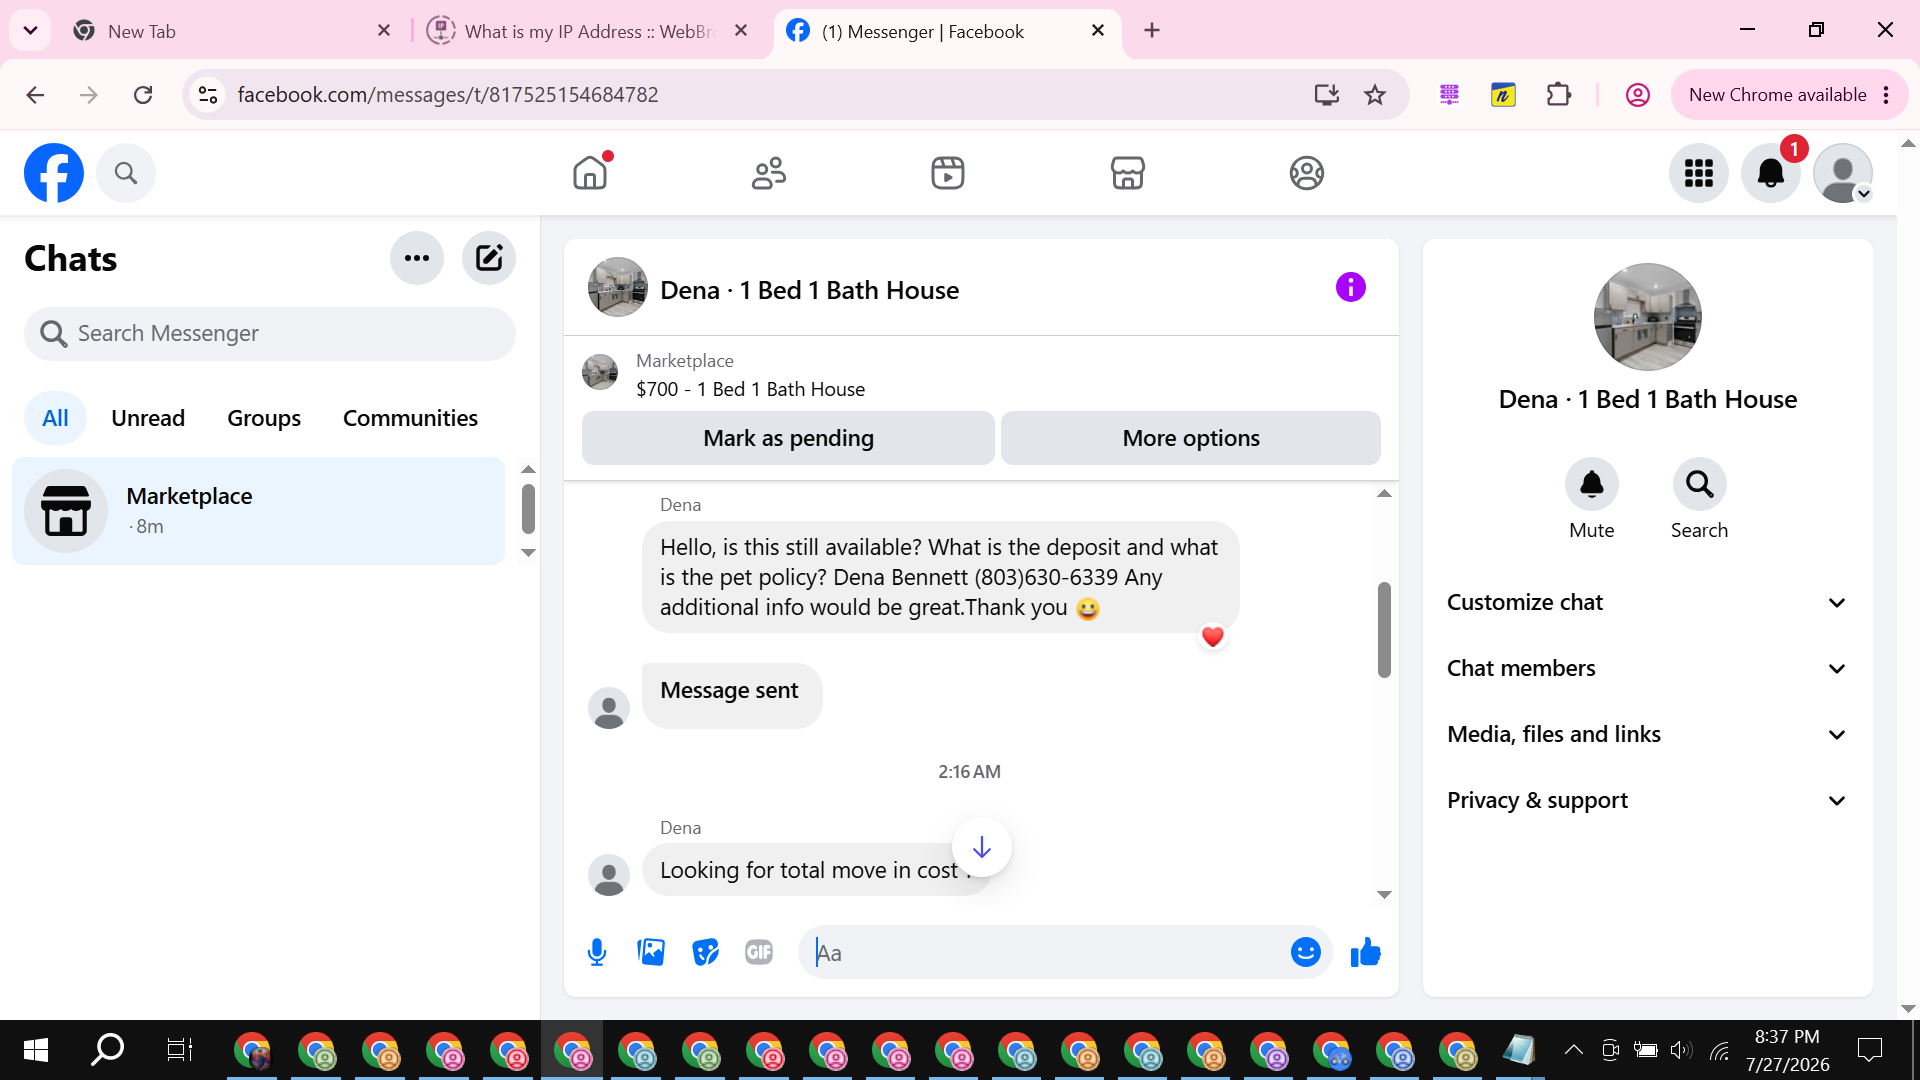Open the Facebook home logo
This screenshot has width=1920, height=1080.
(x=54, y=173)
